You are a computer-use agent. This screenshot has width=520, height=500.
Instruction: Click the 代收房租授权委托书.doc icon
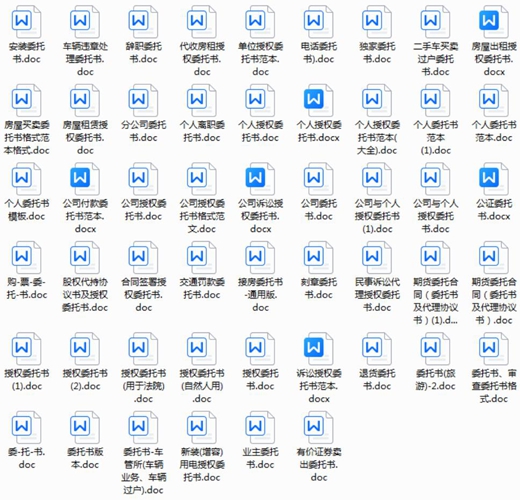point(202,22)
